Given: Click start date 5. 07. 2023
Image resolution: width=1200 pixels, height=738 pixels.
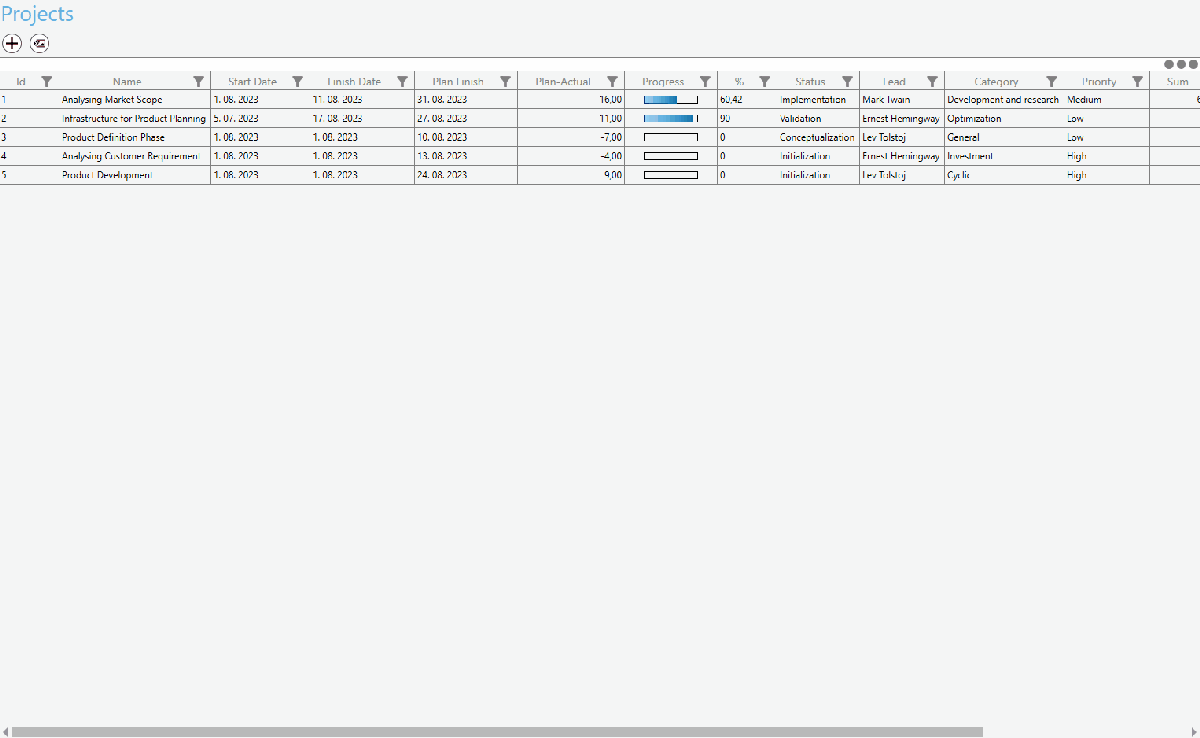Looking at the screenshot, I should pyautogui.click(x=236, y=119).
